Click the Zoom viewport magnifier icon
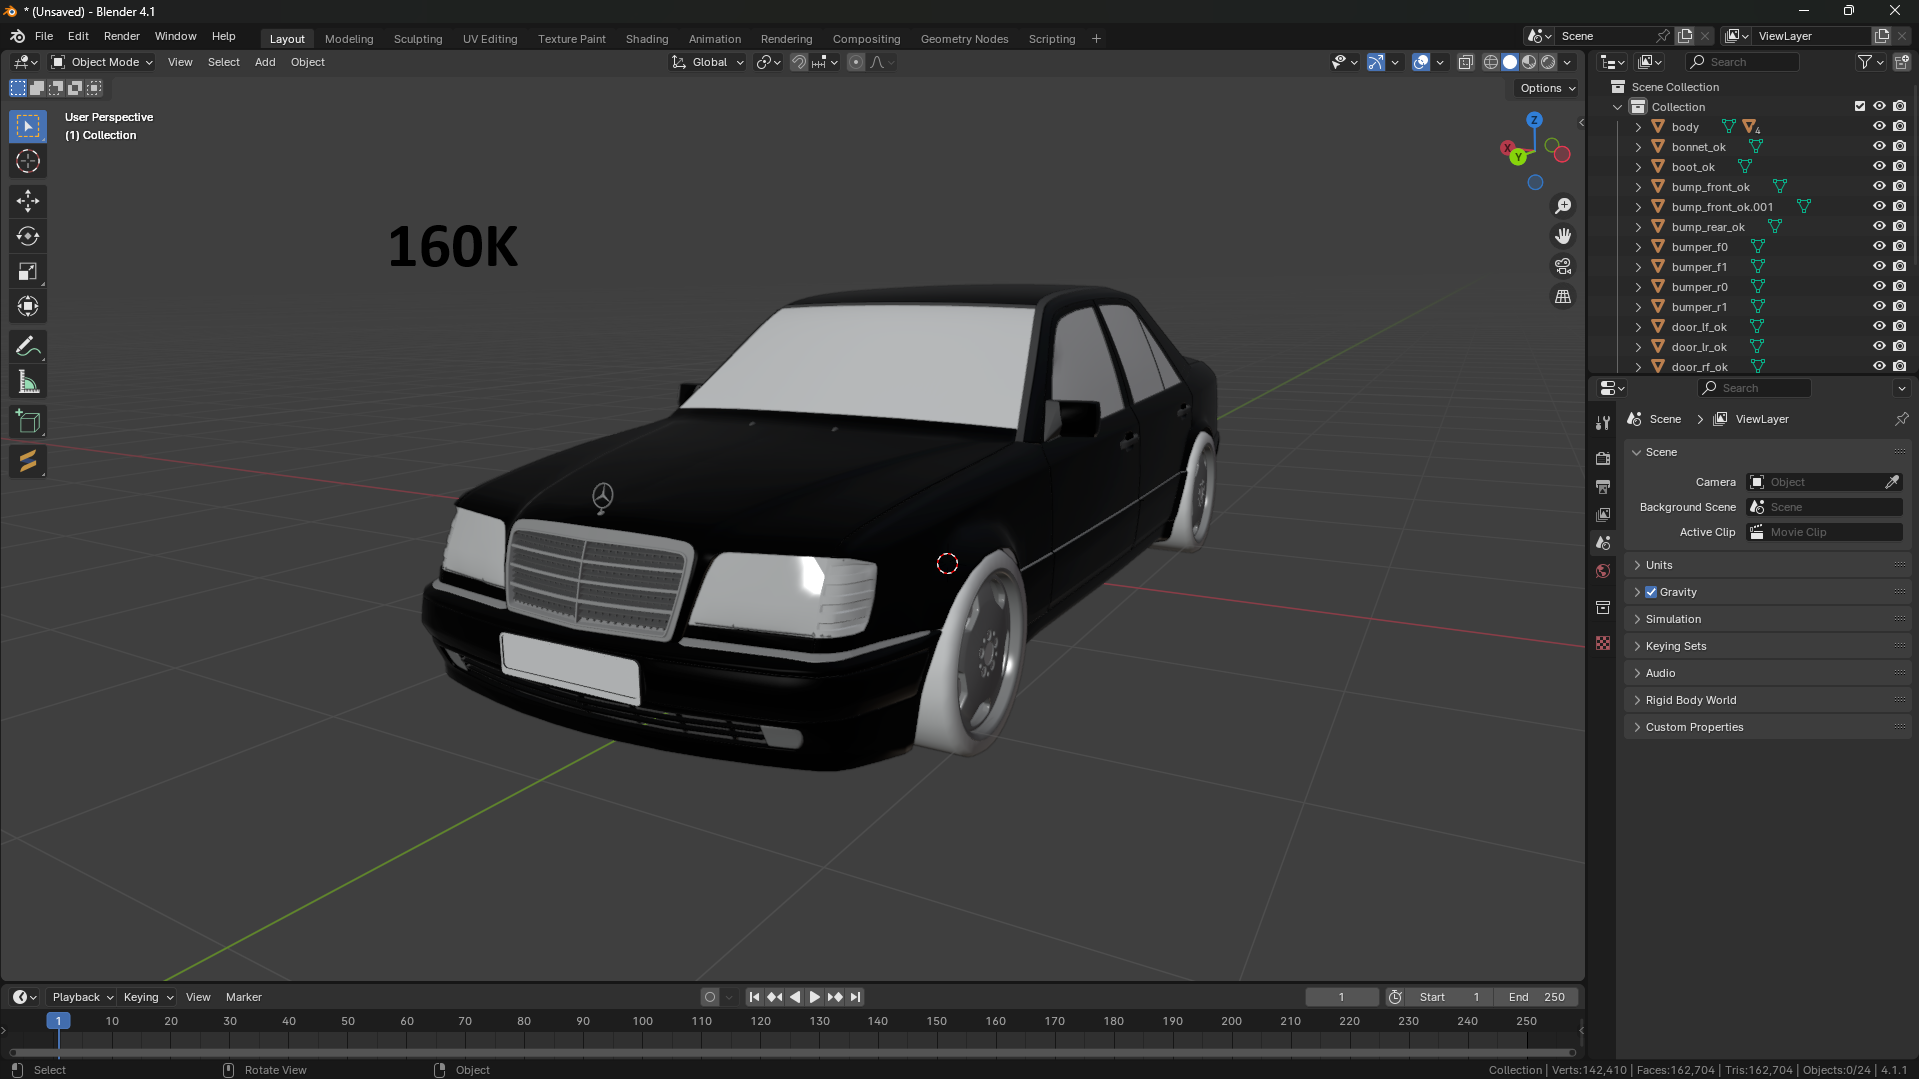The image size is (1919, 1079). pyautogui.click(x=1562, y=206)
